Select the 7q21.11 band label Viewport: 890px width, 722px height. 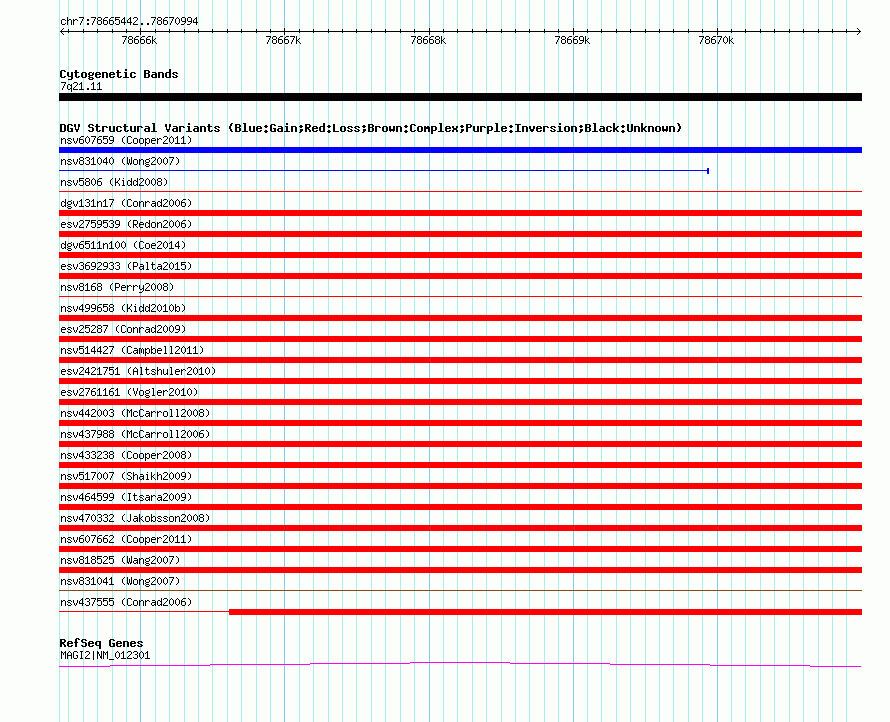click(81, 86)
